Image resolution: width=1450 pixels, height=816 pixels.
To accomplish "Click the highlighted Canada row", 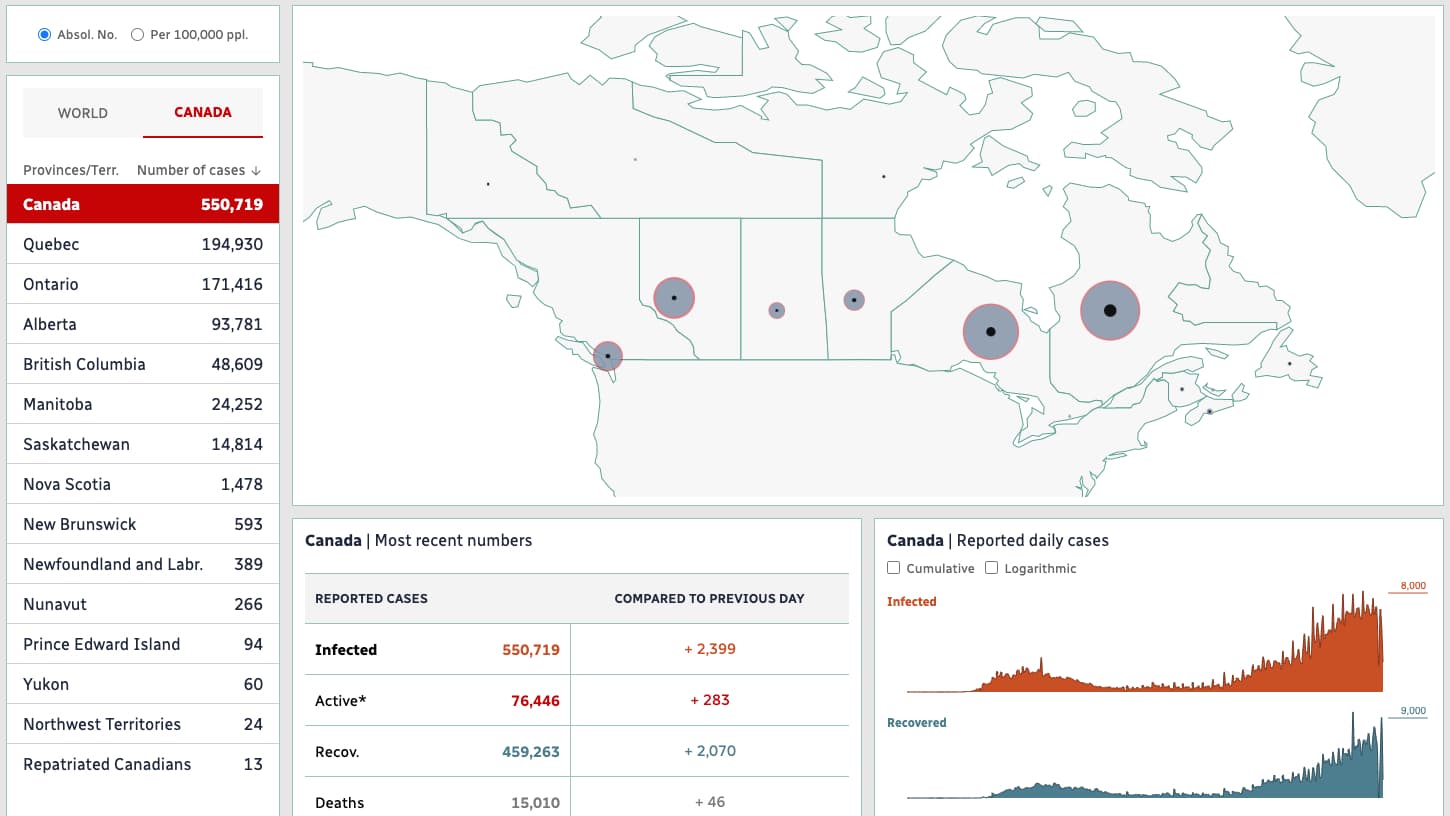I will tap(143, 204).
